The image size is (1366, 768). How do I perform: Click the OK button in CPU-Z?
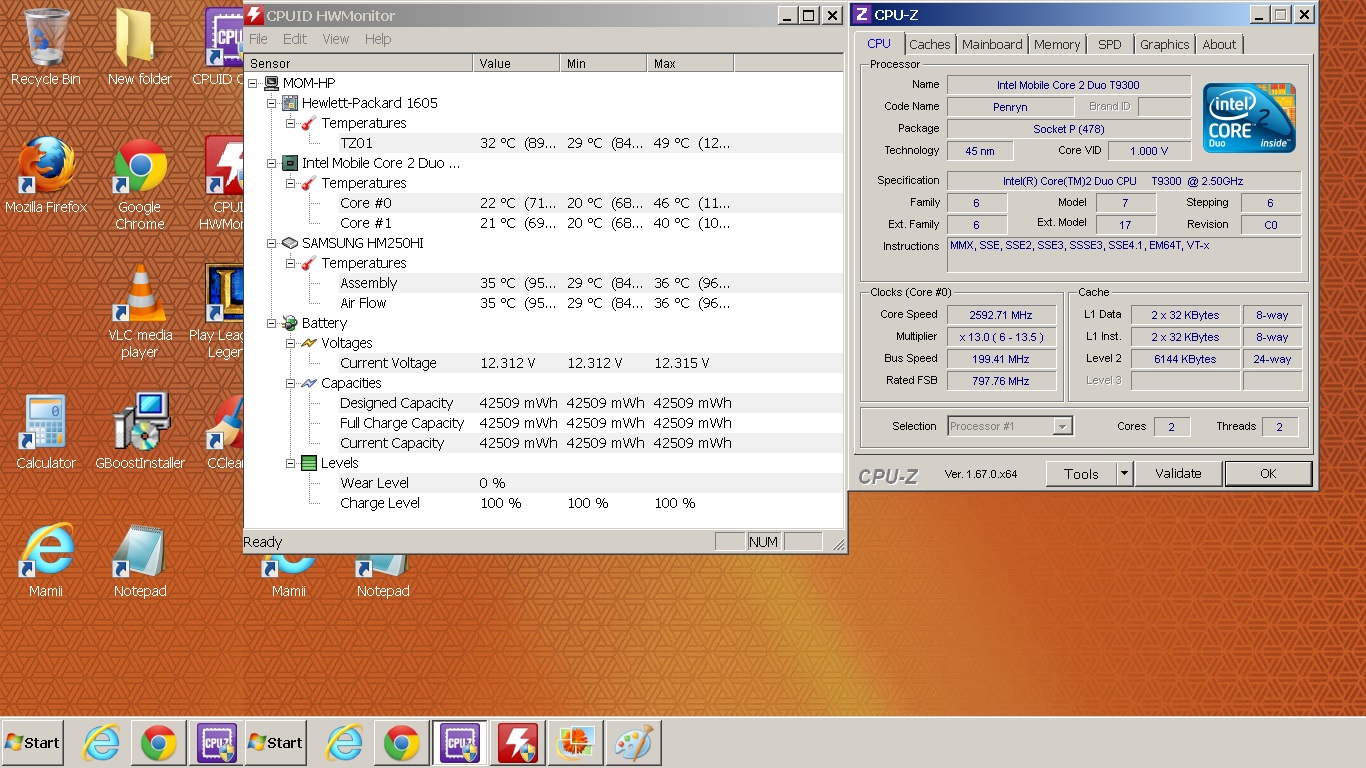(x=1268, y=474)
